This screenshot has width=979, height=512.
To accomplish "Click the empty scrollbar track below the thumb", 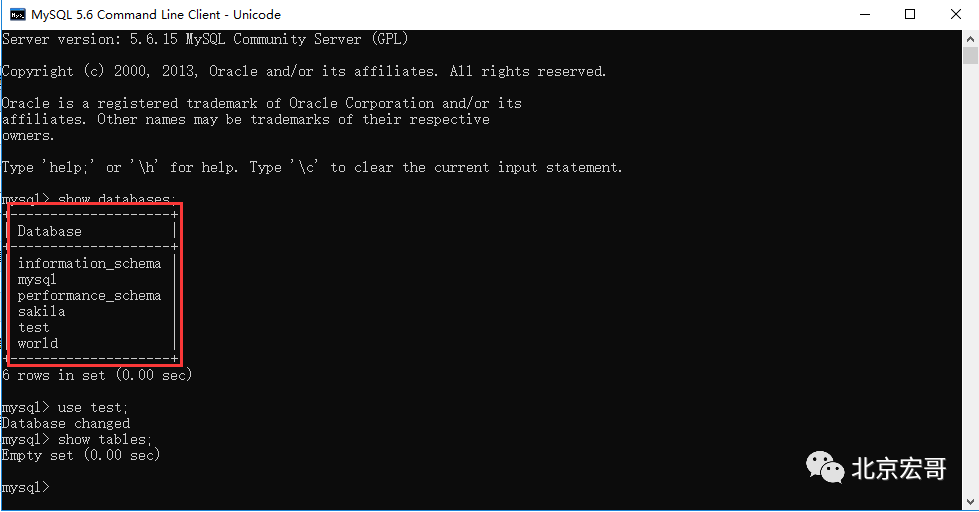I will pyautogui.click(x=970, y=281).
